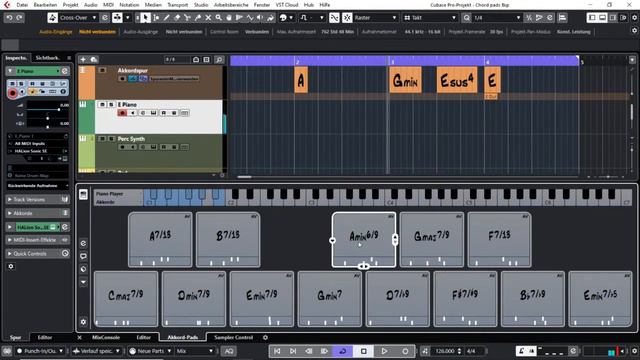Image resolution: width=640 pixels, height=360 pixels.
Task: Click the Stop transport button
Action: pyautogui.click(x=364, y=351)
